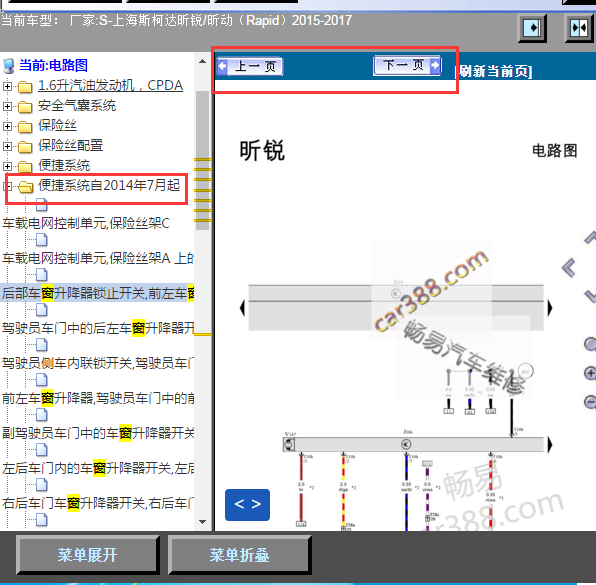Open 前左车窗升降器 page entry
The height and width of the screenshot is (585, 596).
click(x=98, y=398)
